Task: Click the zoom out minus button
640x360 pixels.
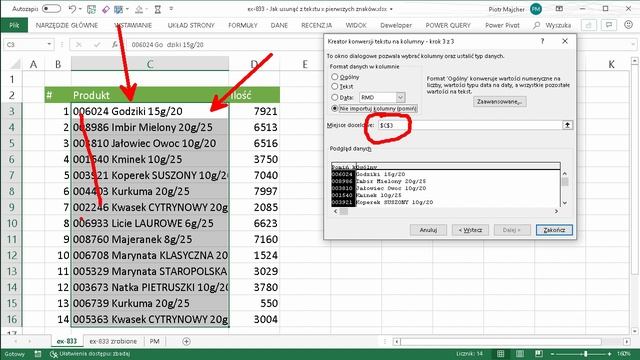Action: tap(553, 354)
